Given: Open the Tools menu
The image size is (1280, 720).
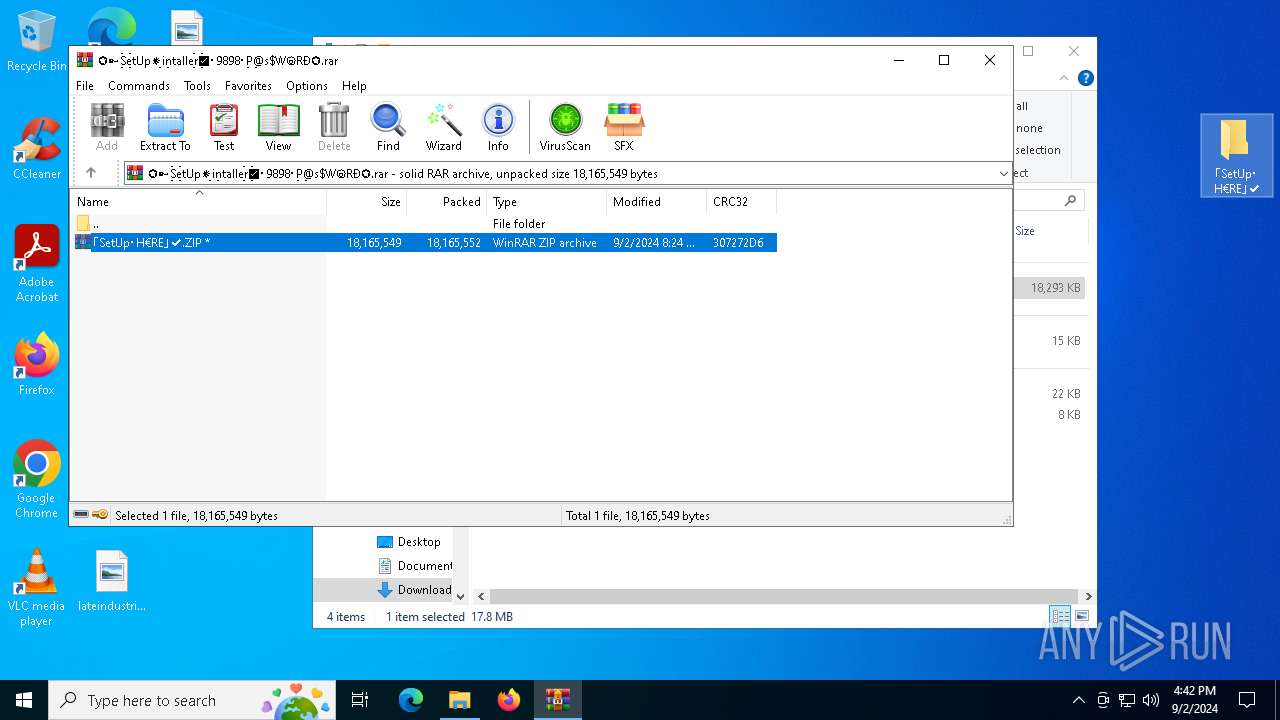Looking at the screenshot, I should pos(197,86).
